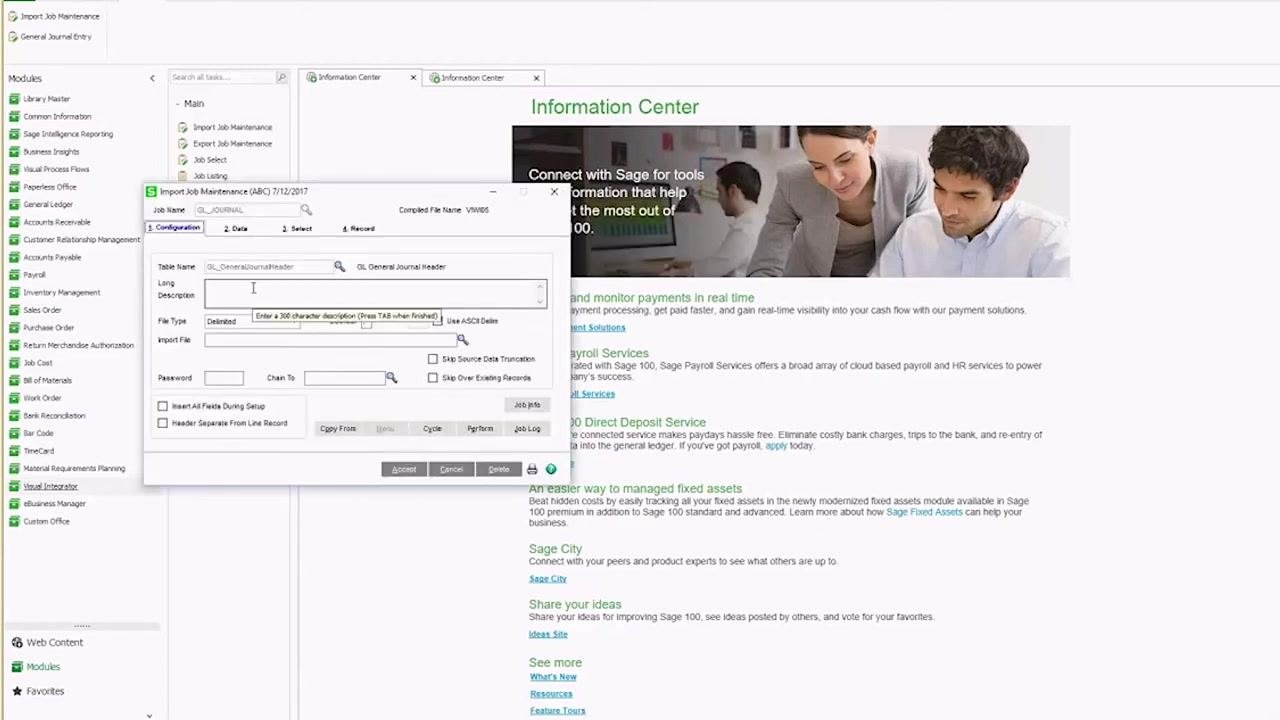Browse for Import File with its magnifier
This screenshot has height=720, width=1280.
click(x=462, y=340)
